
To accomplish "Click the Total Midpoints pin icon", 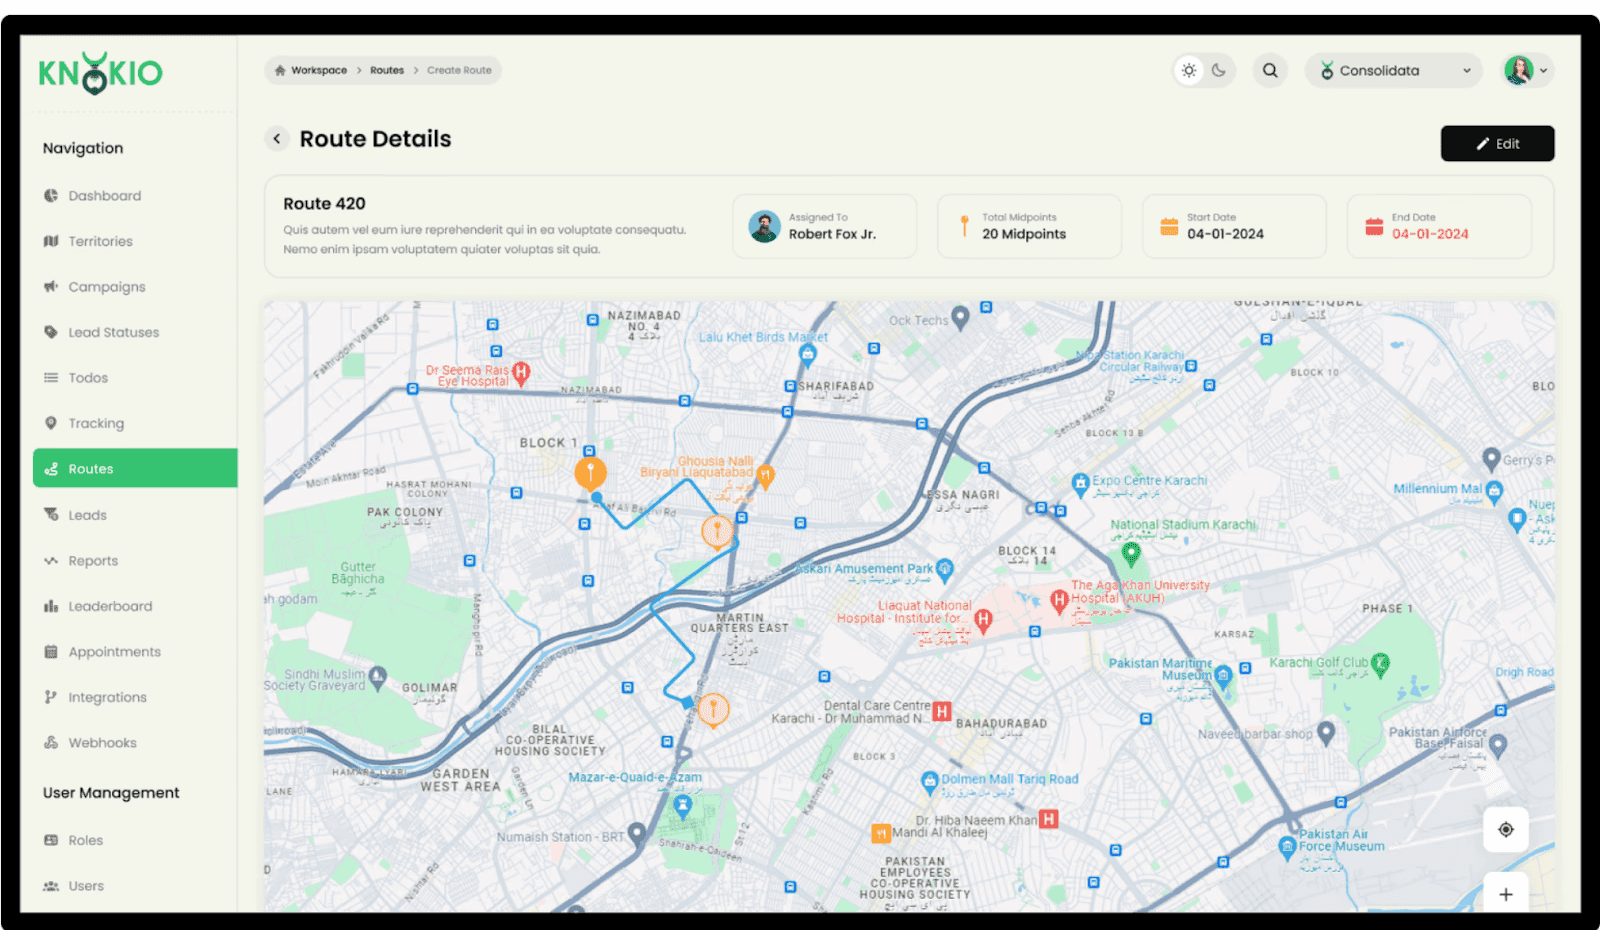I will (964, 226).
